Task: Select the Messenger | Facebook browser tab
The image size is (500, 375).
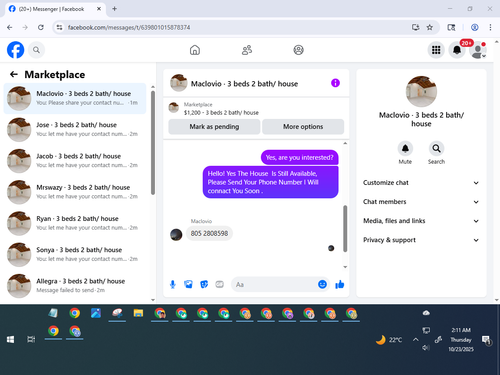Action: (x=55, y=9)
